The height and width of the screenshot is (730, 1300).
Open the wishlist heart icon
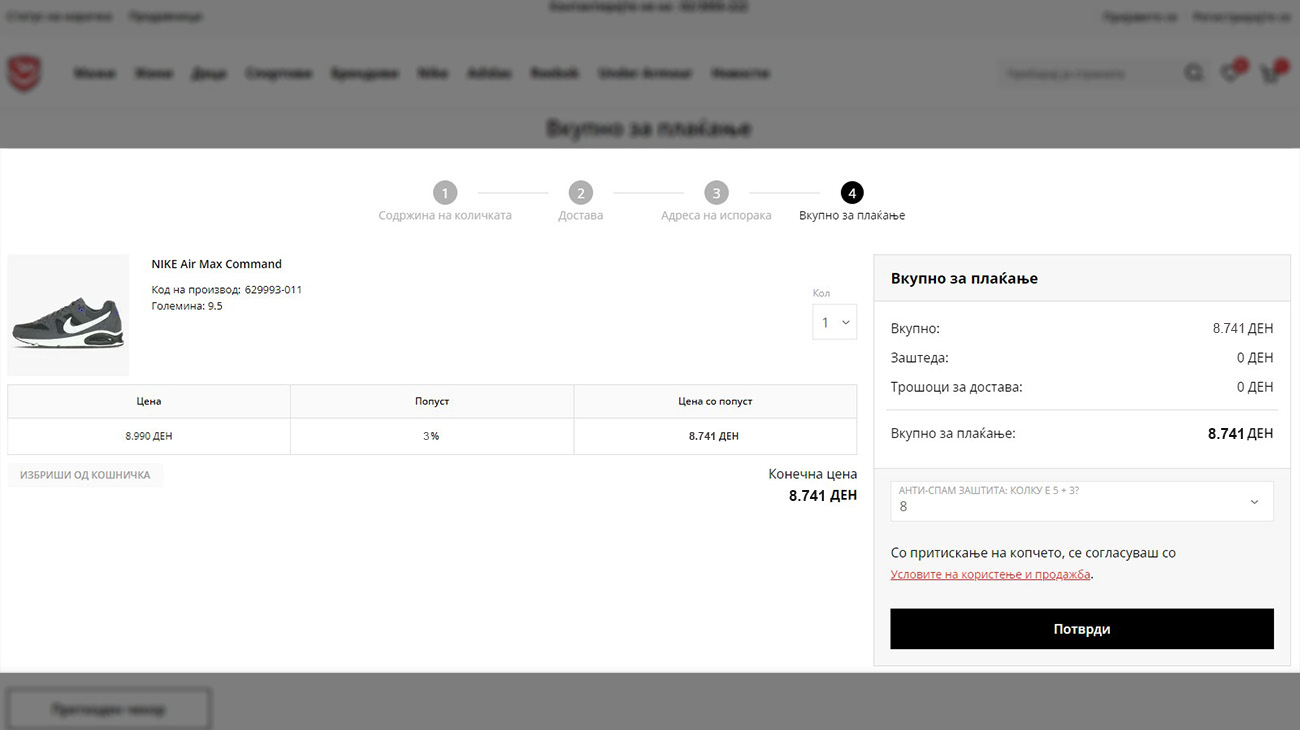(1231, 73)
